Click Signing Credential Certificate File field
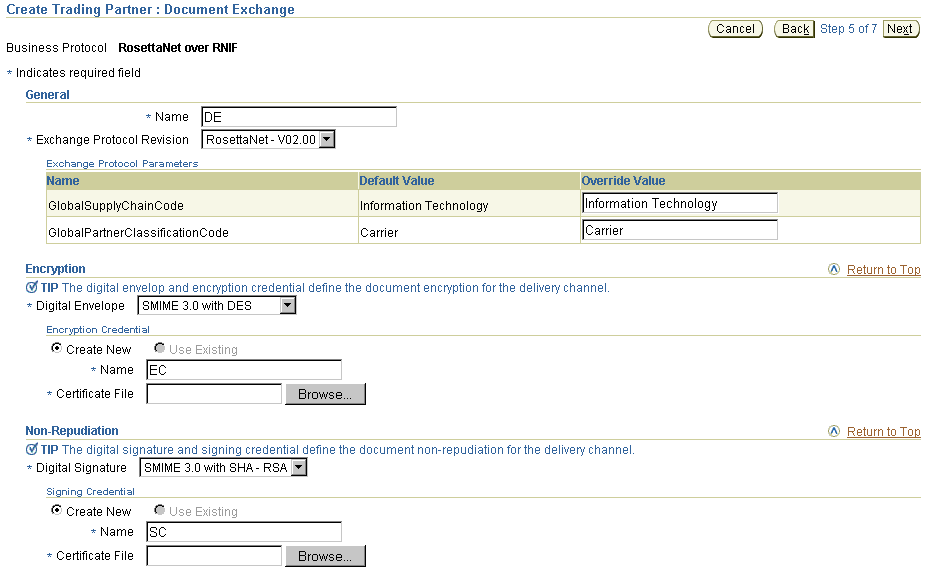This screenshot has height=573, width=928. tap(214, 556)
